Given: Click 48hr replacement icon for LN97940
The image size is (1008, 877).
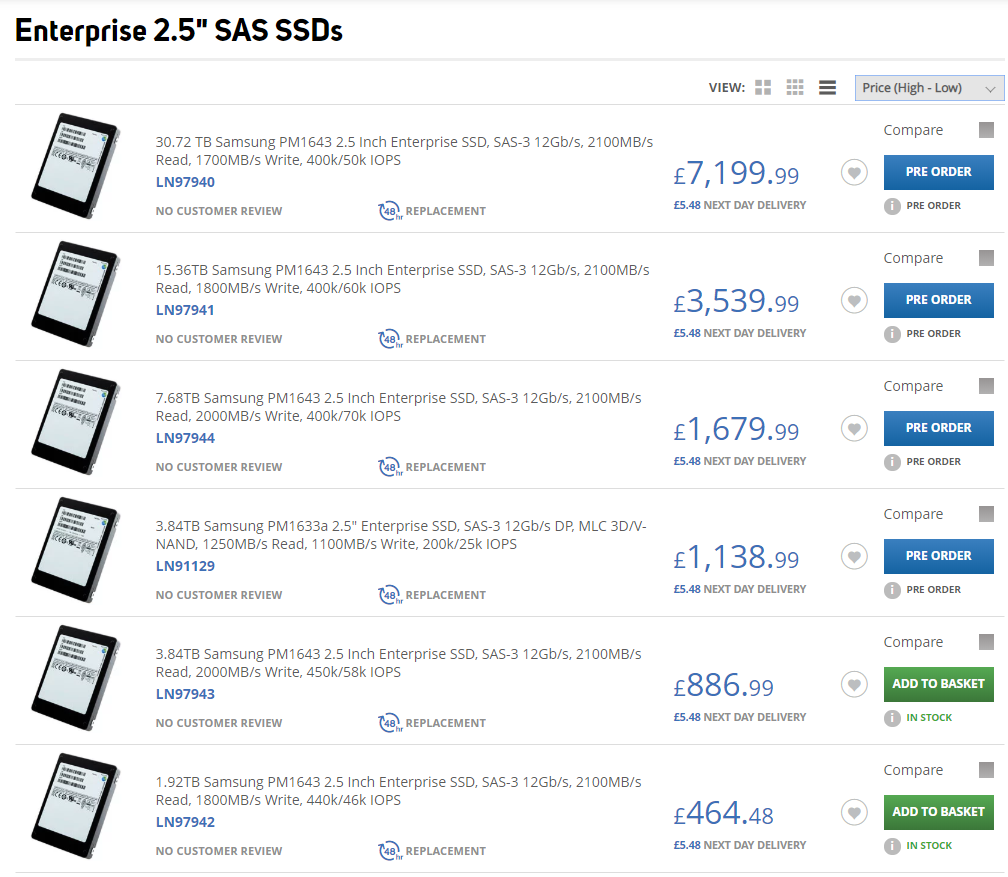Looking at the screenshot, I should point(390,211).
